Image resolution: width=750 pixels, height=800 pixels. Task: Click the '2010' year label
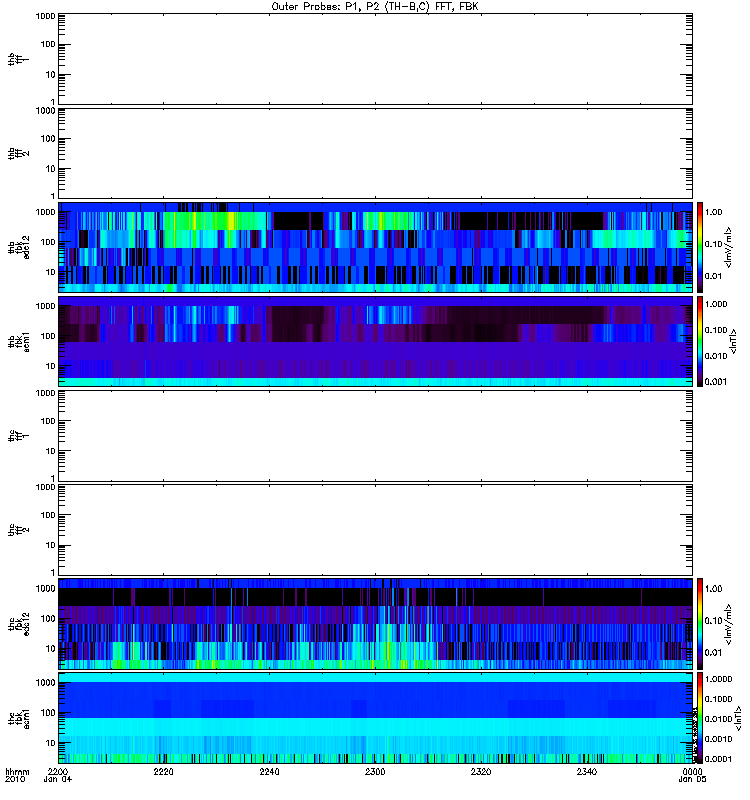15,780
